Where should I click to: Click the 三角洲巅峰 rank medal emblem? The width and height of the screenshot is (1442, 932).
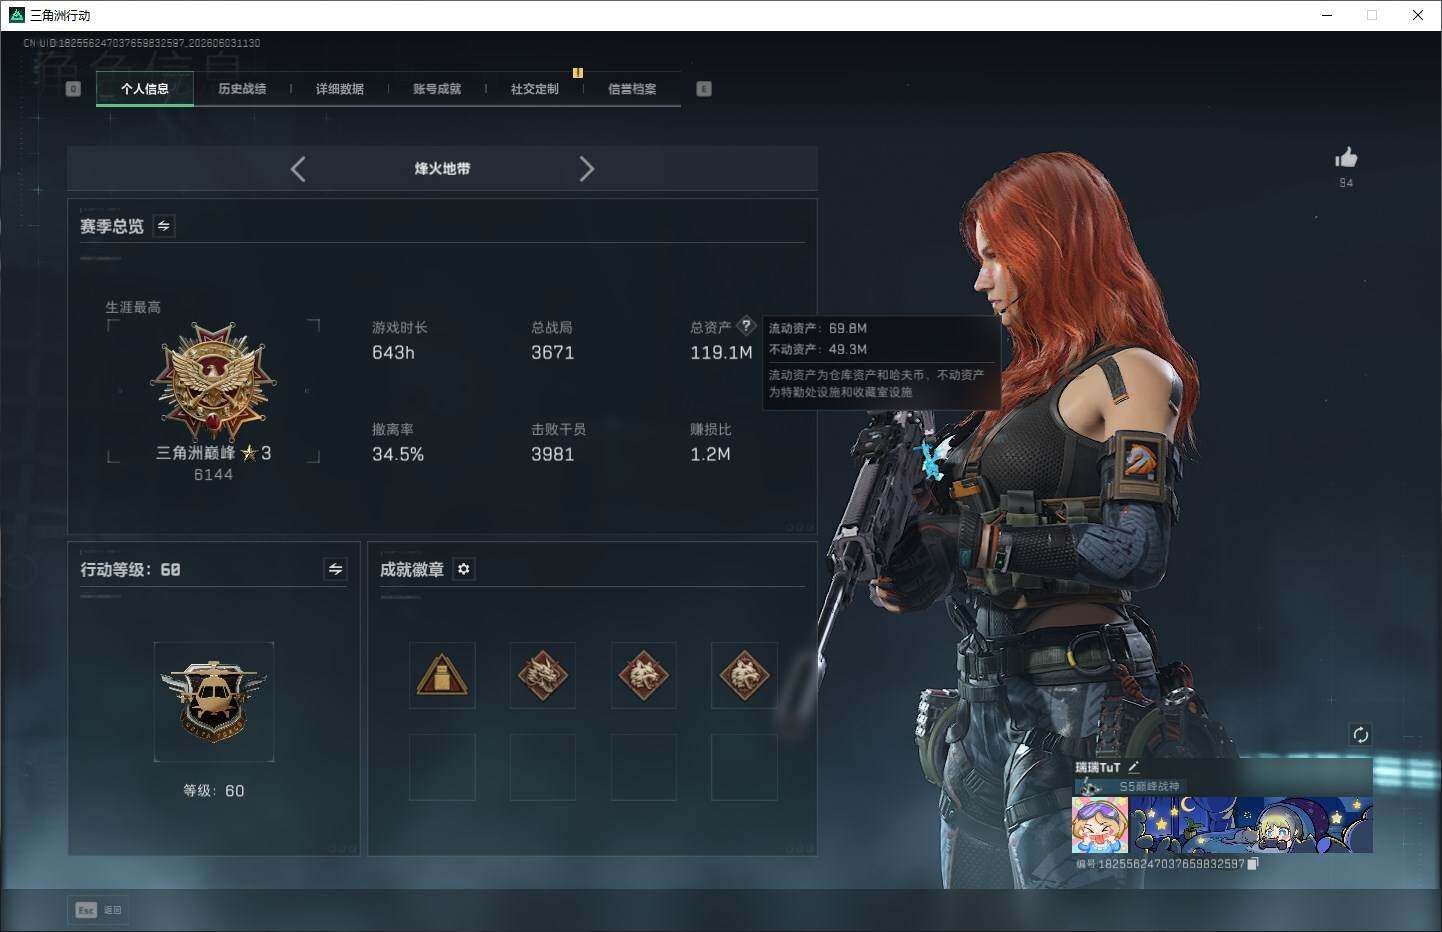click(213, 382)
